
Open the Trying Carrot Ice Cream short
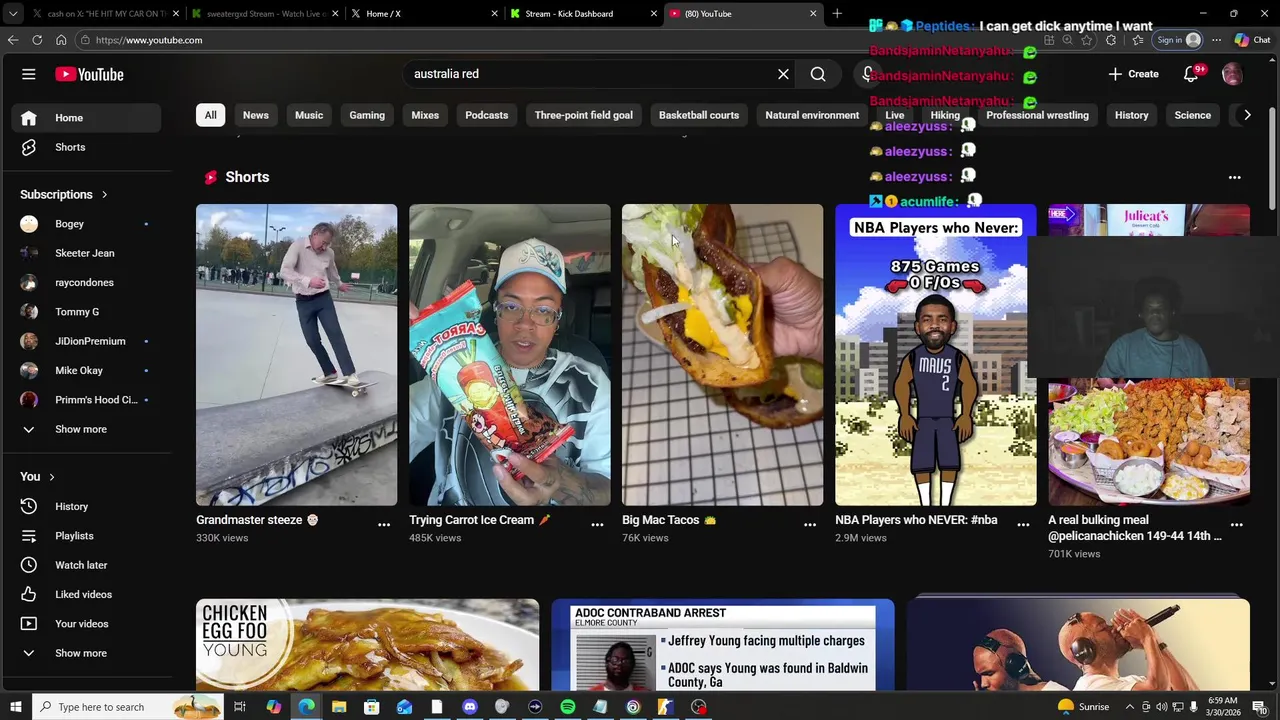tap(509, 354)
